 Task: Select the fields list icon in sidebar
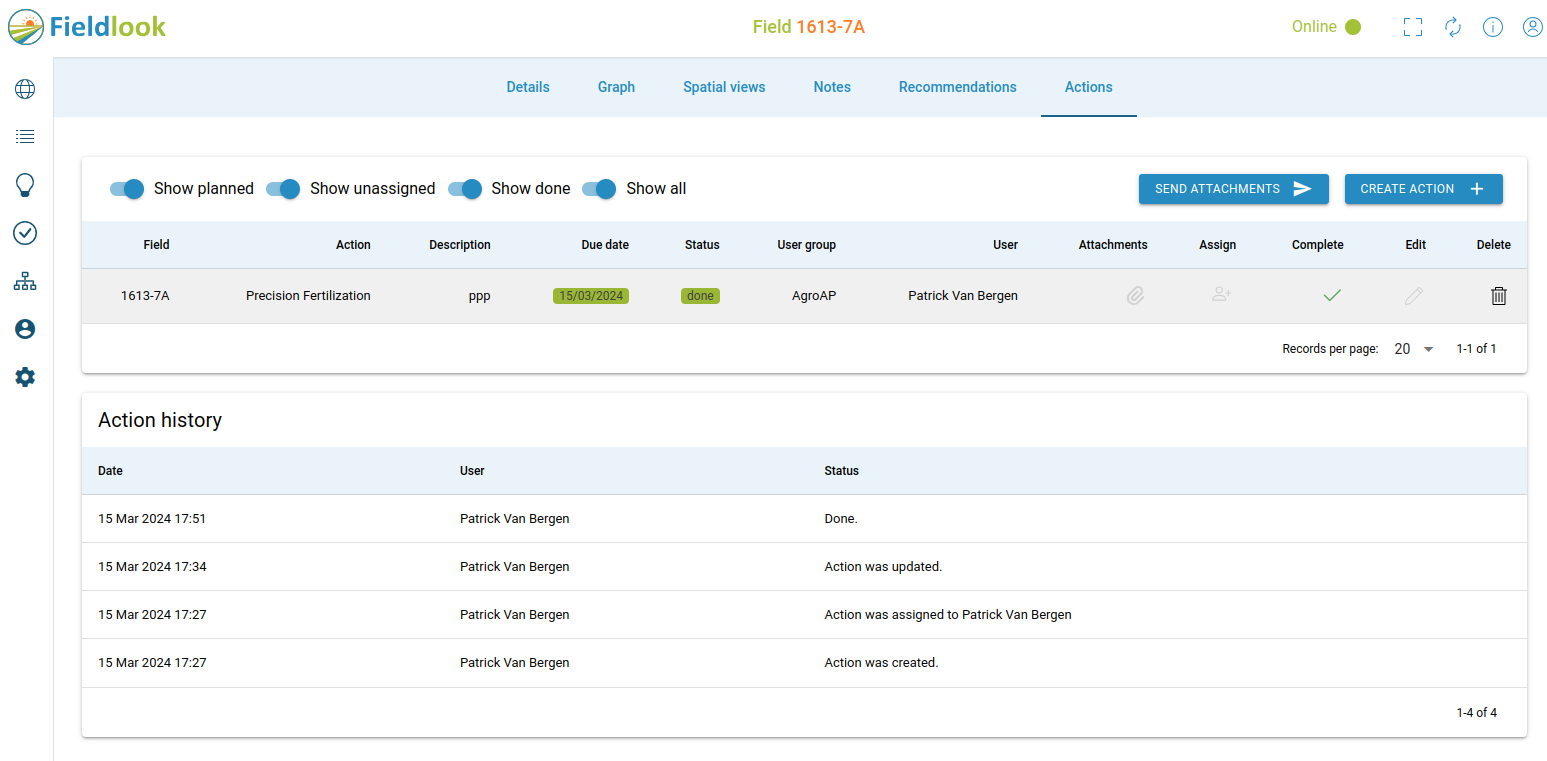pos(24,136)
